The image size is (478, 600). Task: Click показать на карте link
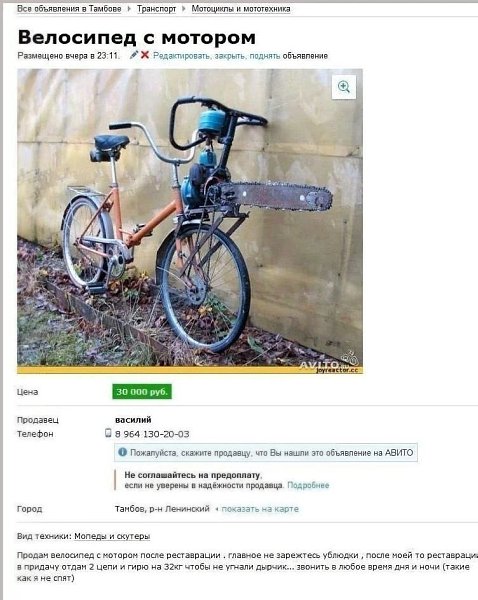[x=260, y=509]
